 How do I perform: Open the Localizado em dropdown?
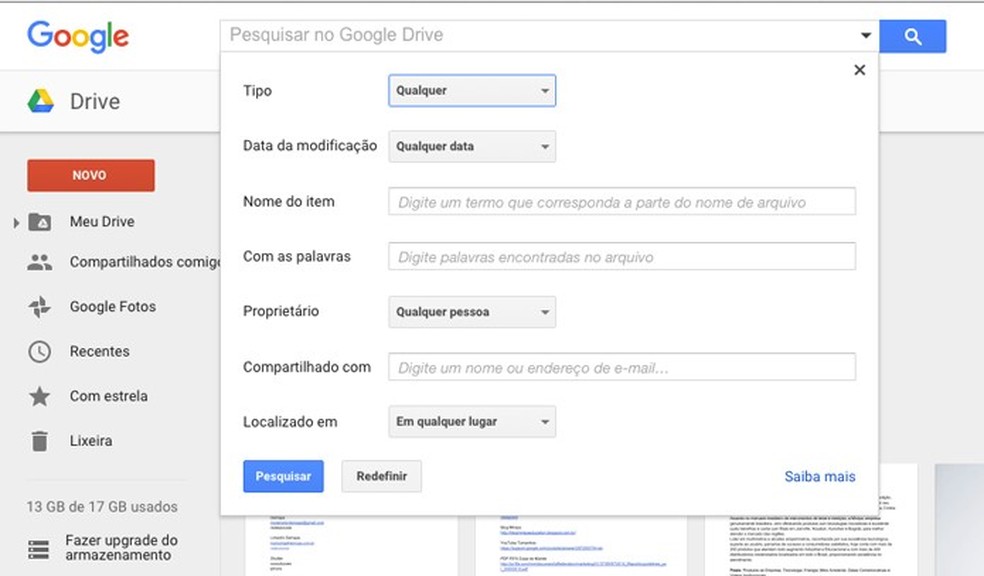[x=472, y=422]
